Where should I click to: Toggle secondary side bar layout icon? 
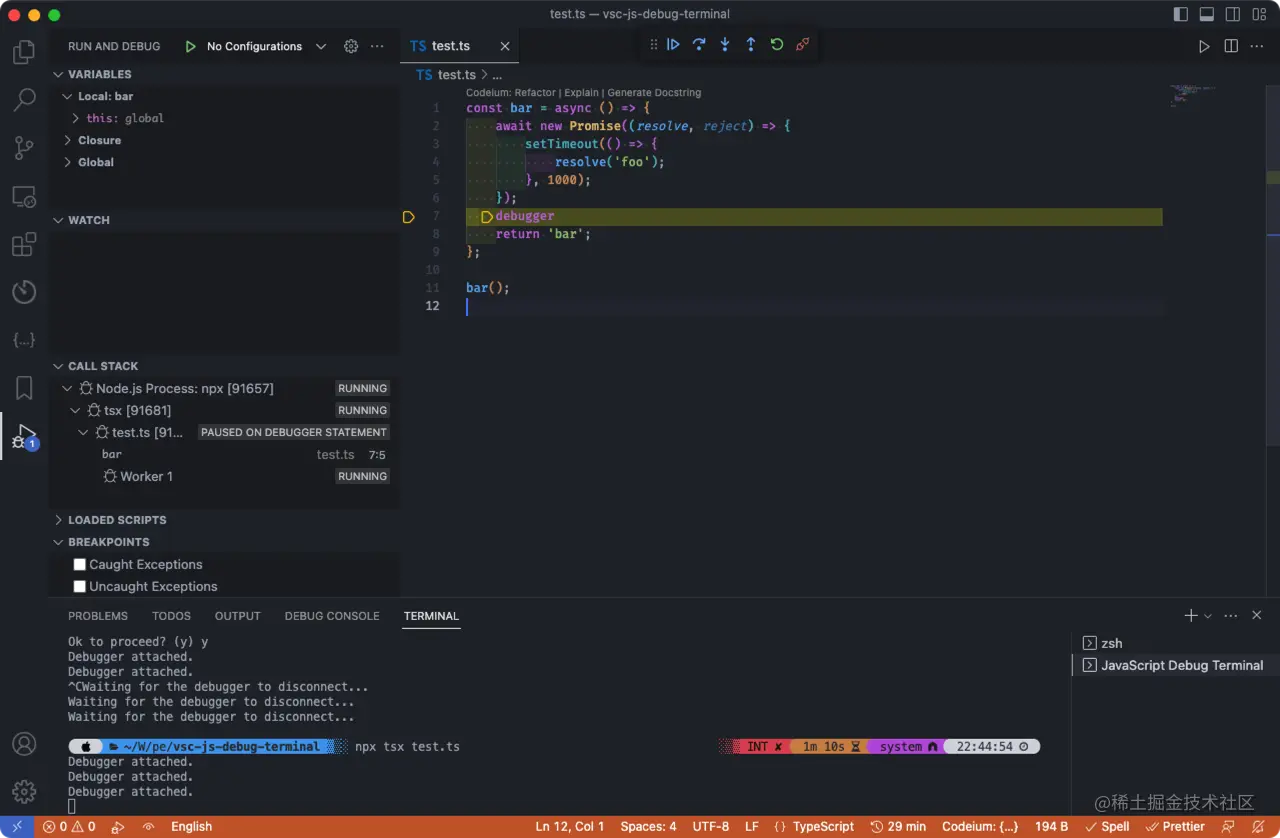(1233, 15)
